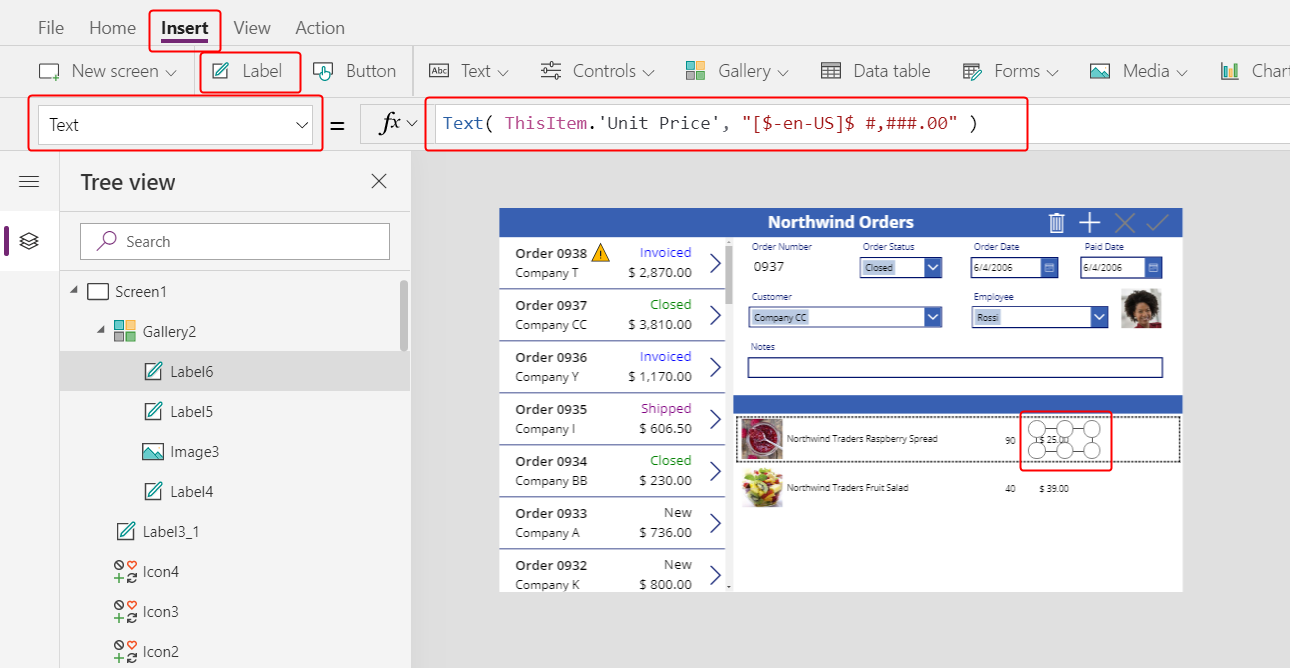The height and width of the screenshot is (668, 1290).
Task: Click the chevron for Order 0933
Action: (715, 523)
